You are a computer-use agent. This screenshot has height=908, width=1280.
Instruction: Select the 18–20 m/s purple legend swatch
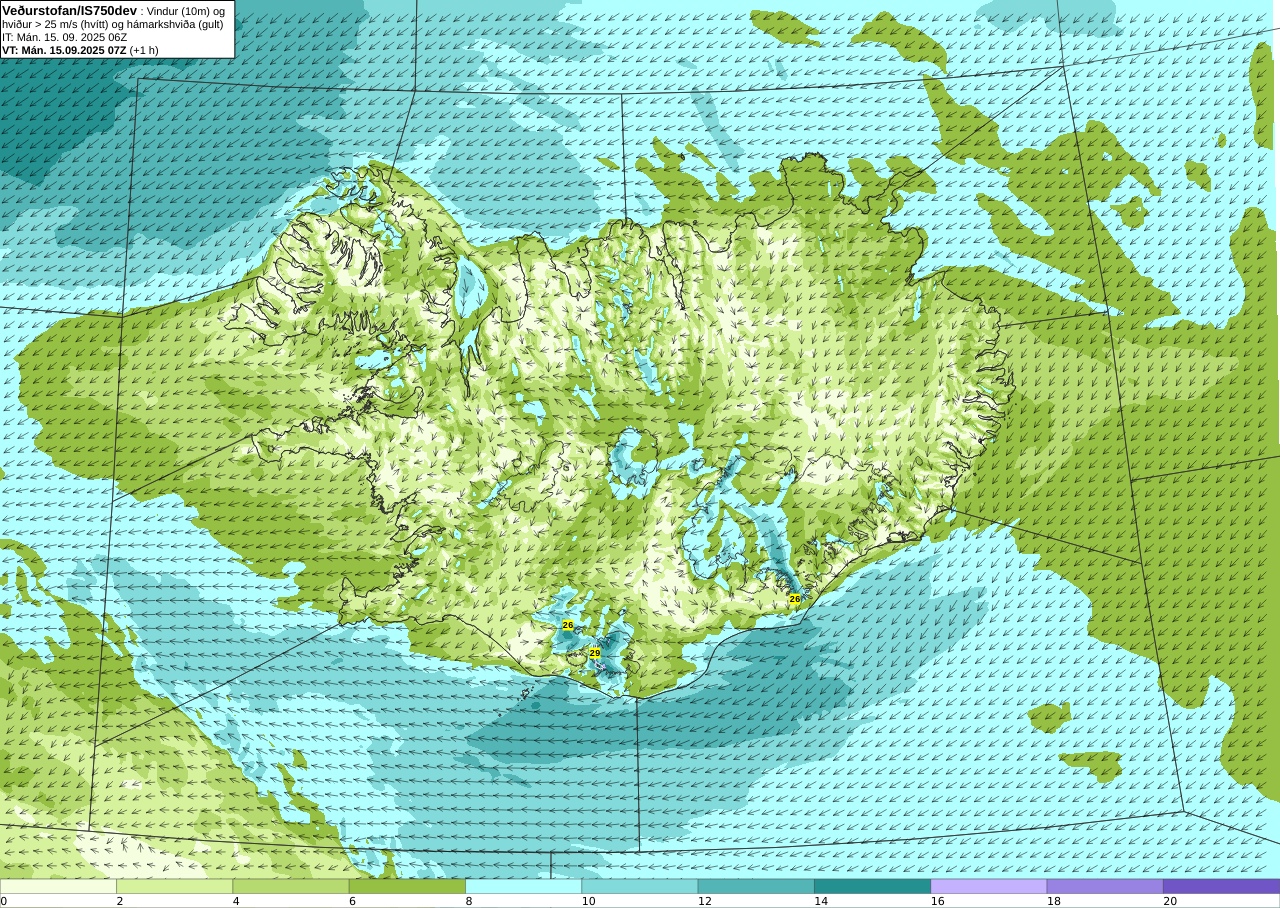pyautogui.click(x=1105, y=886)
